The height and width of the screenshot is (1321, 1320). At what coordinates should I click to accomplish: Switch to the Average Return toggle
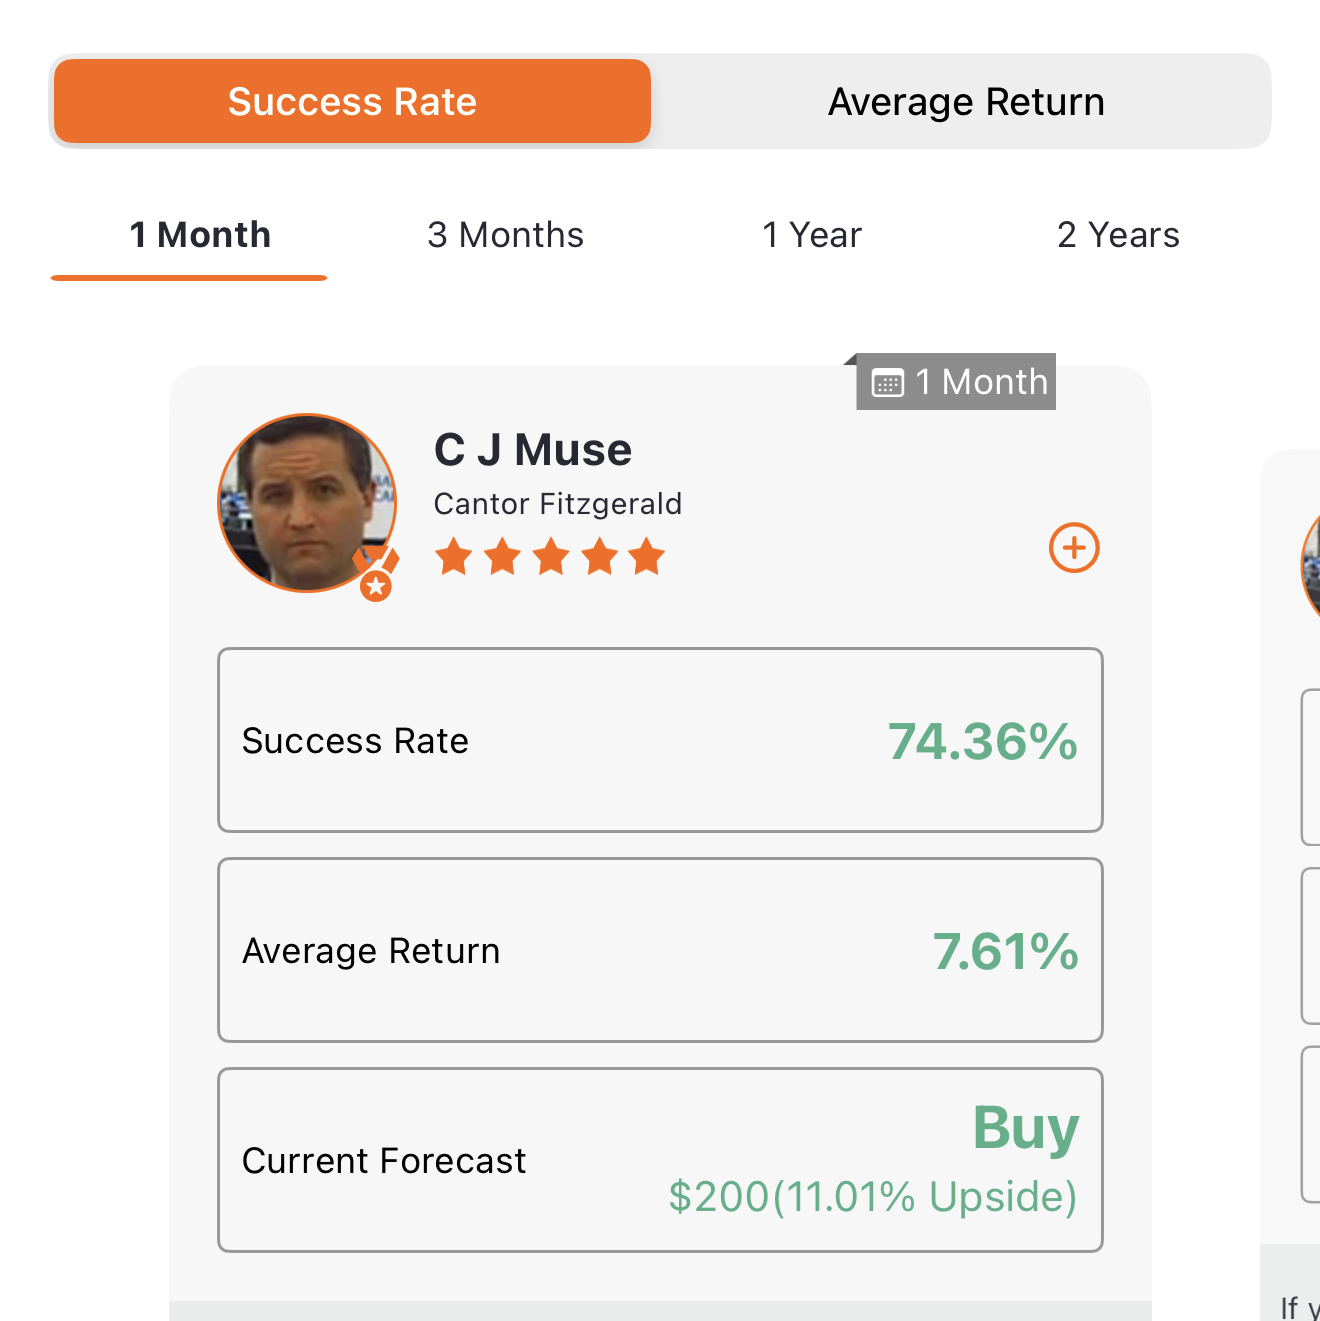pos(966,101)
